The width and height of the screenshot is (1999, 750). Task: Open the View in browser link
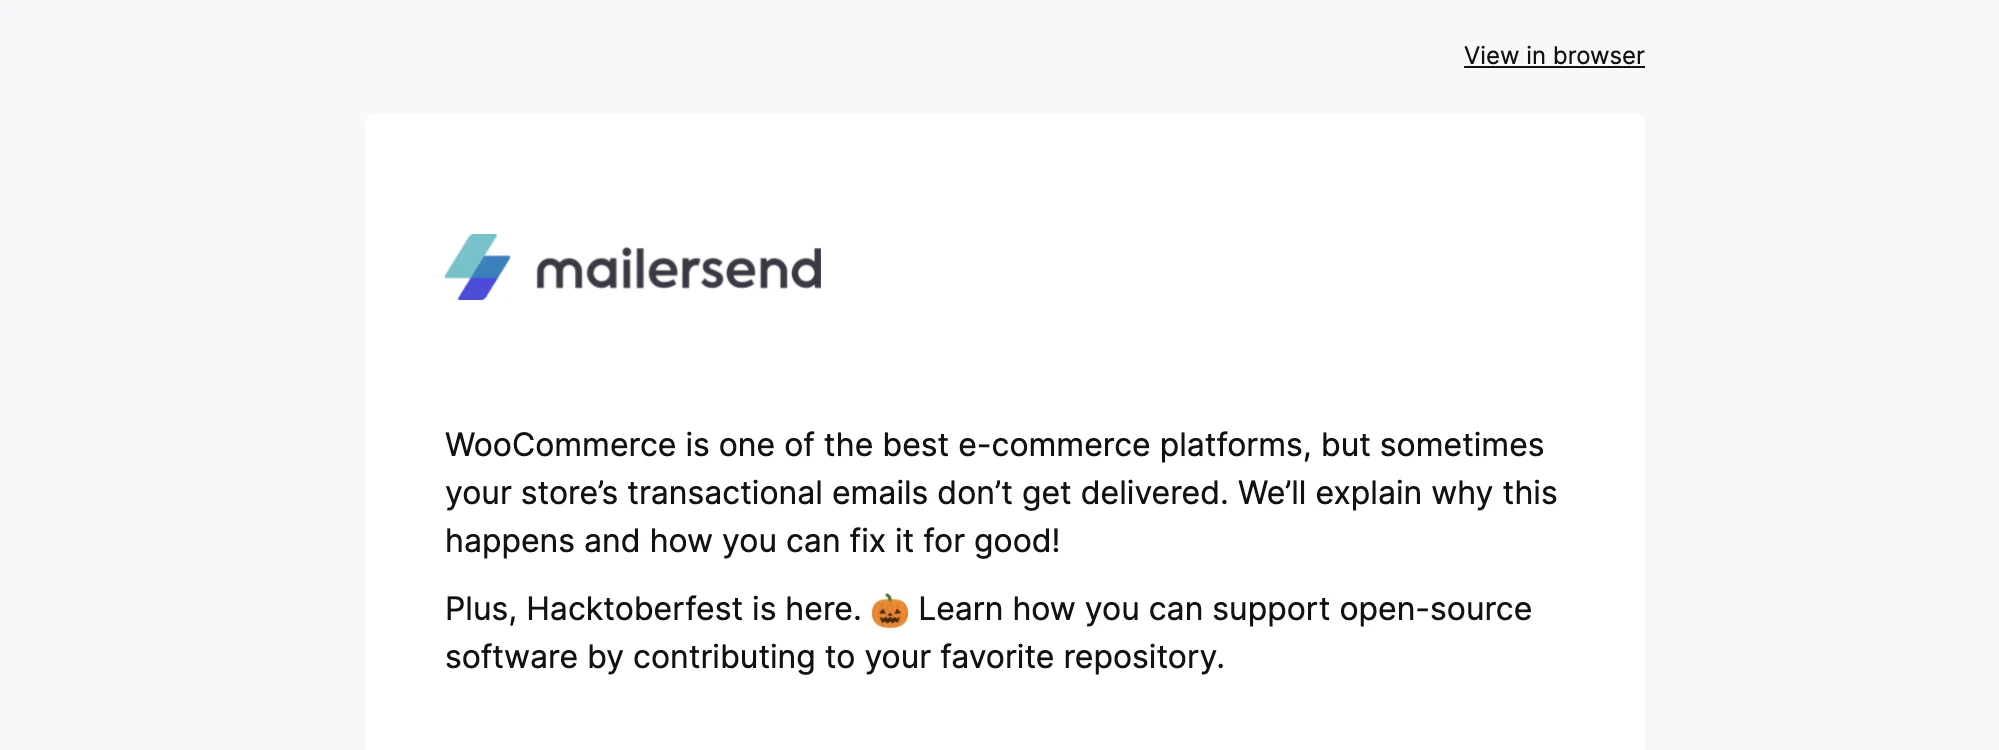[1553, 56]
